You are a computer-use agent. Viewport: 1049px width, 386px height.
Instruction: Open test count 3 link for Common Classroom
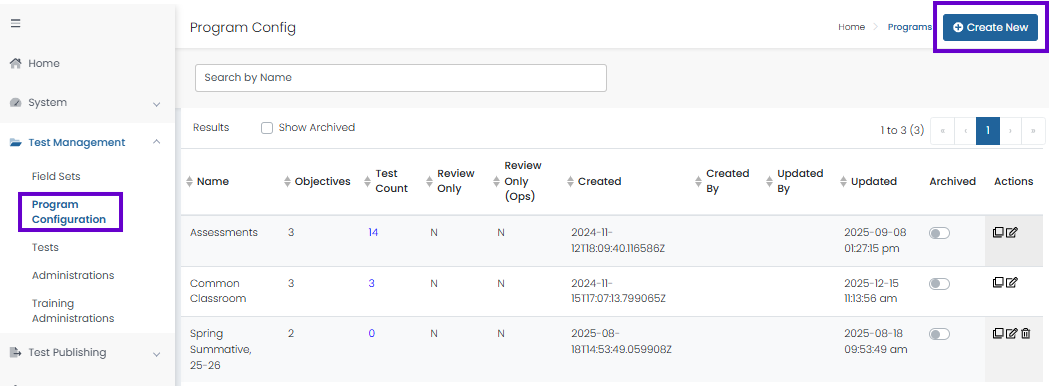[x=371, y=283]
